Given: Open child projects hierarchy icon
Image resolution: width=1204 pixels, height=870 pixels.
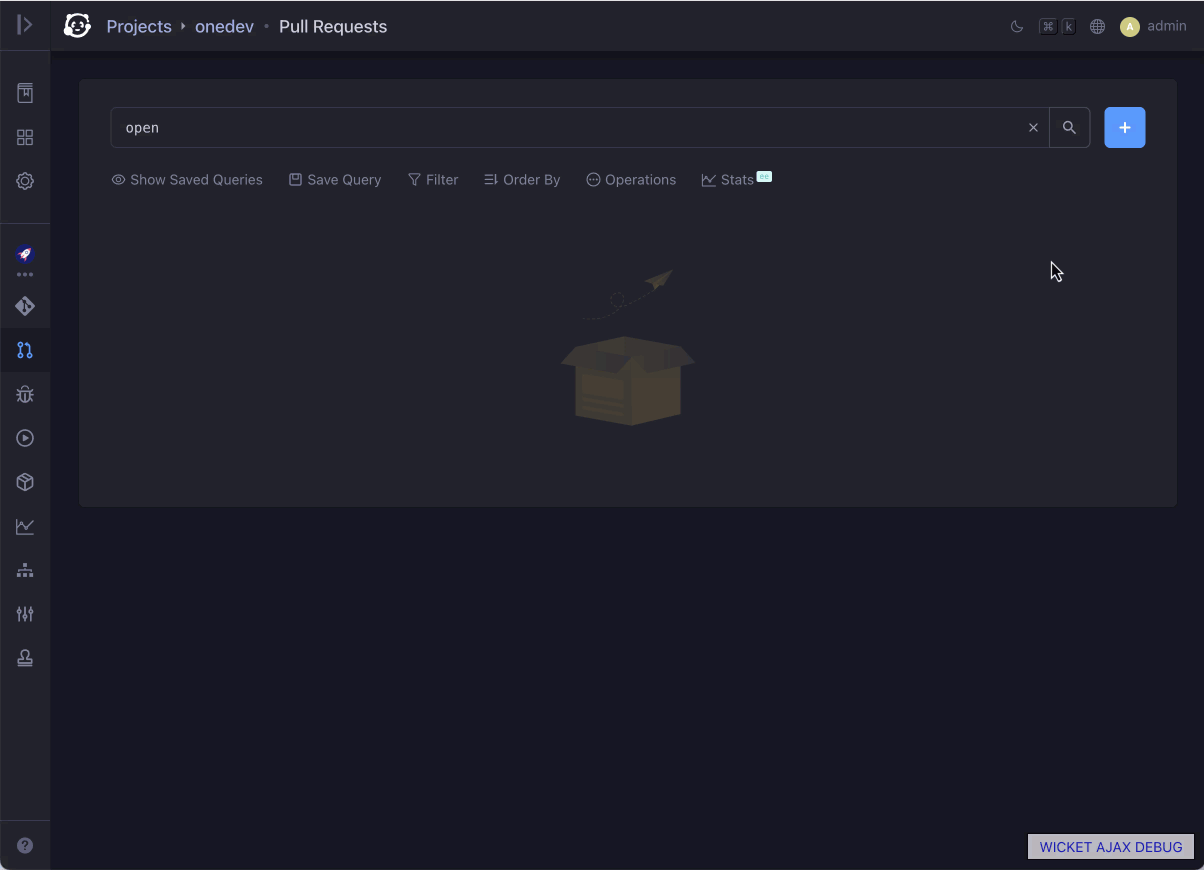Looking at the screenshot, I should click(25, 570).
